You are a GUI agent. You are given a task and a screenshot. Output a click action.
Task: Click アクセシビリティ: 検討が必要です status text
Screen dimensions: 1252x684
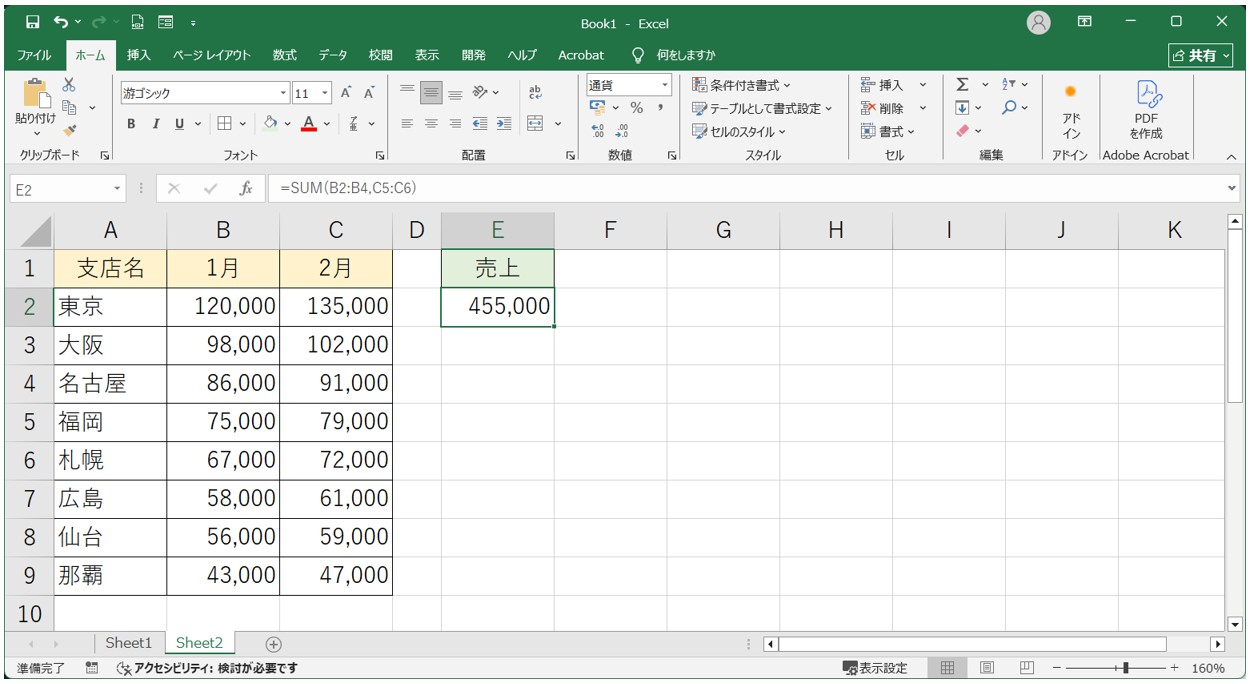tap(207, 668)
